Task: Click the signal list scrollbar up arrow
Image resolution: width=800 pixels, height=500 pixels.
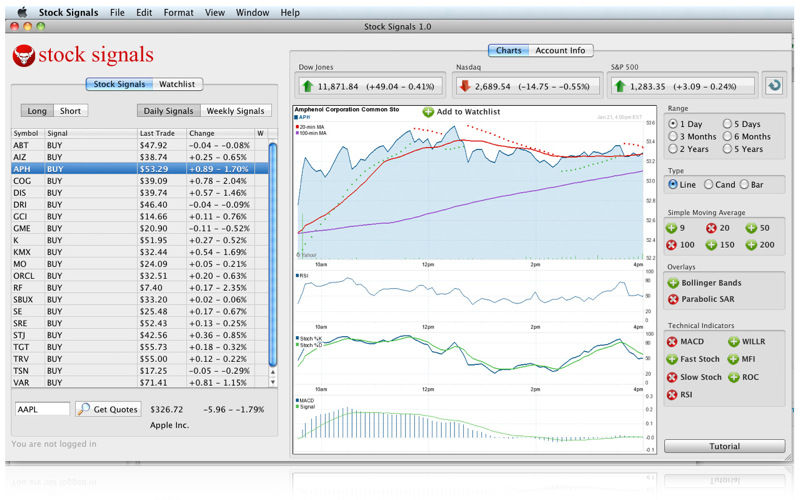Action: point(273,372)
